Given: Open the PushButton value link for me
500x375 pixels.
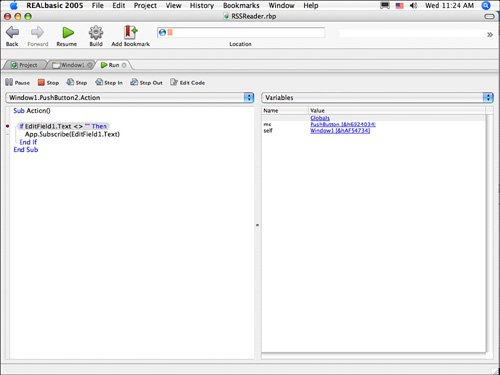Looking at the screenshot, I should [x=343, y=124].
